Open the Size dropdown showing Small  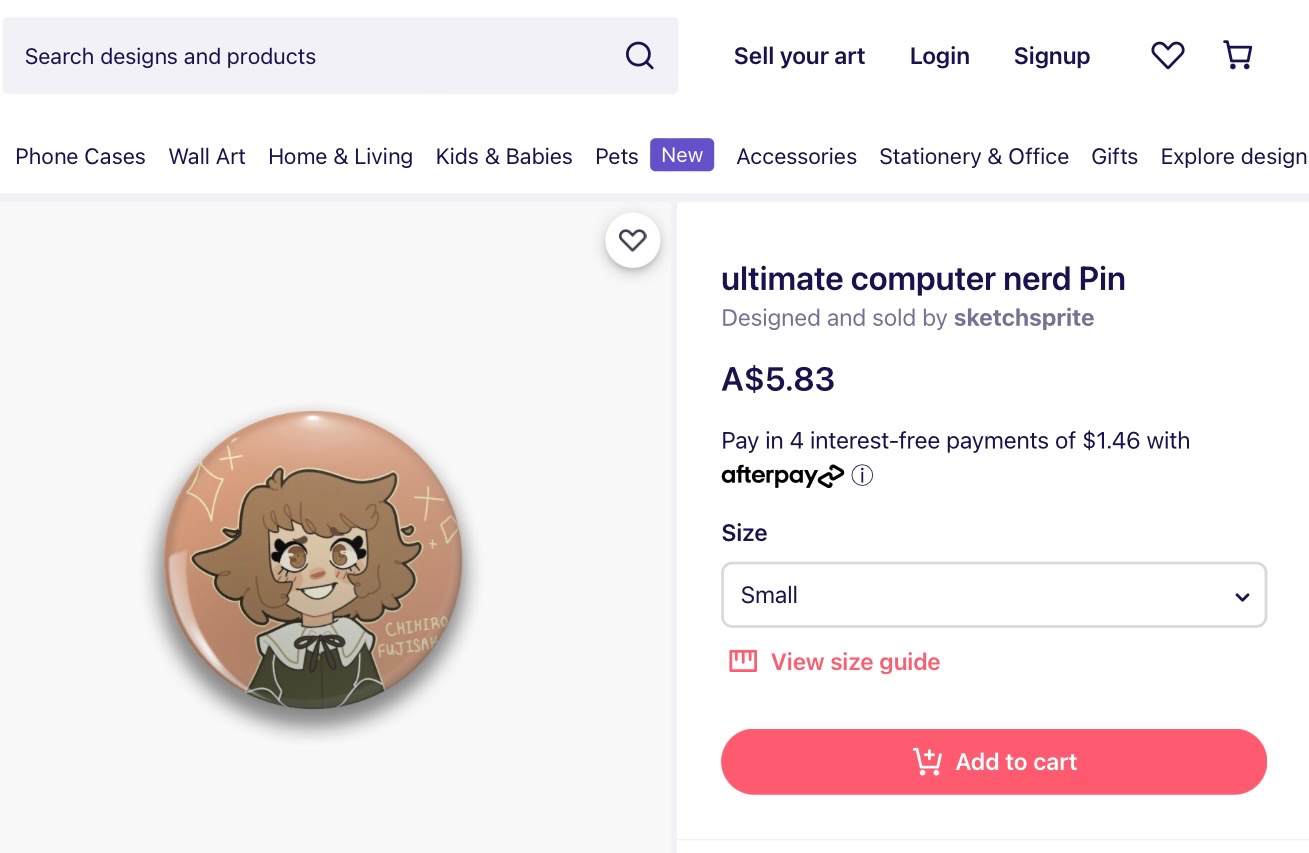[993, 595]
